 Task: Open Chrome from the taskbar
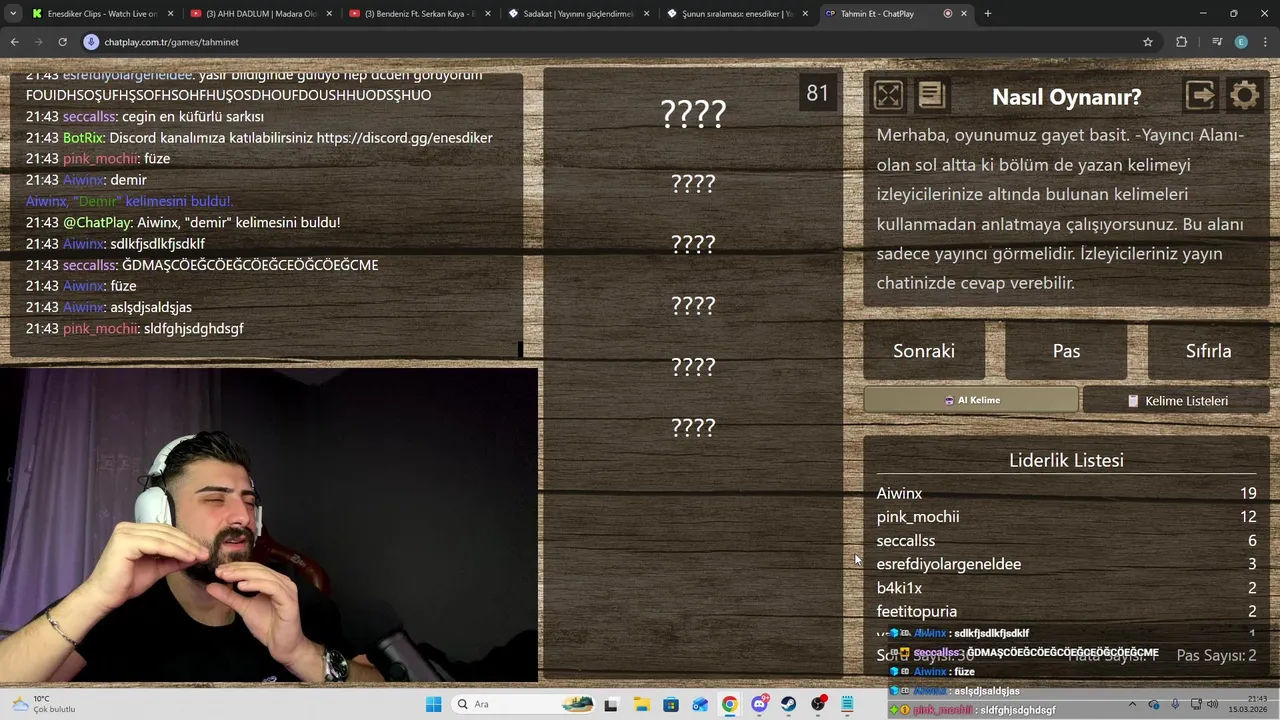click(729, 704)
